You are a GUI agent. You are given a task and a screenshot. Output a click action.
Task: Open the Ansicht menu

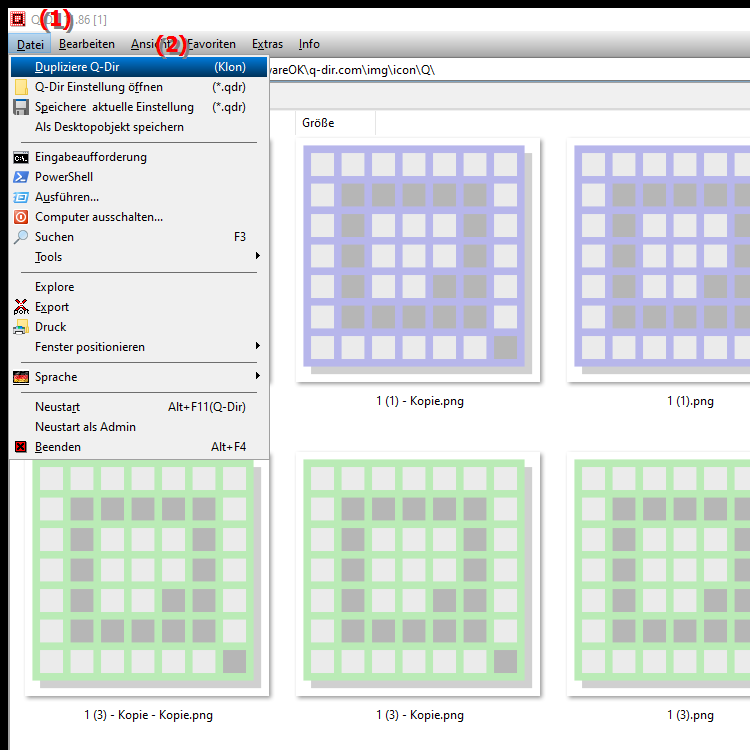click(153, 44)
